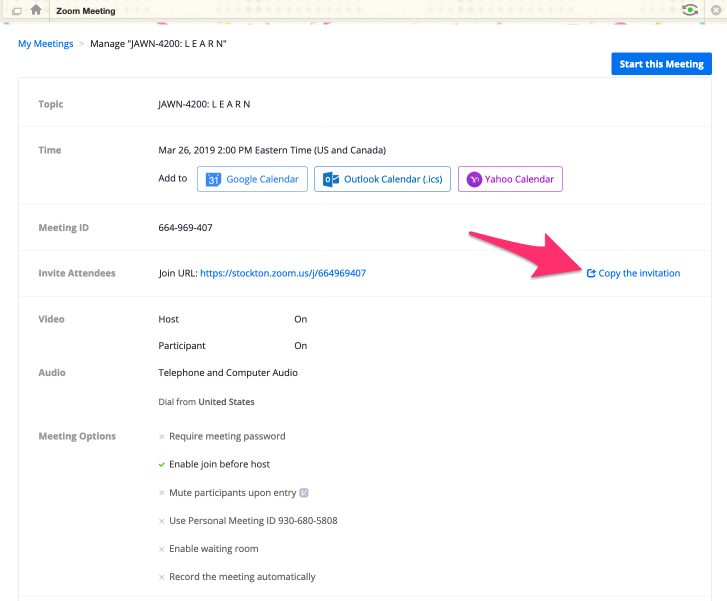This screenshot has height=601, width=727.
Task: Click 'Enable waiting room' option text
Action: [x=214, y=549]
